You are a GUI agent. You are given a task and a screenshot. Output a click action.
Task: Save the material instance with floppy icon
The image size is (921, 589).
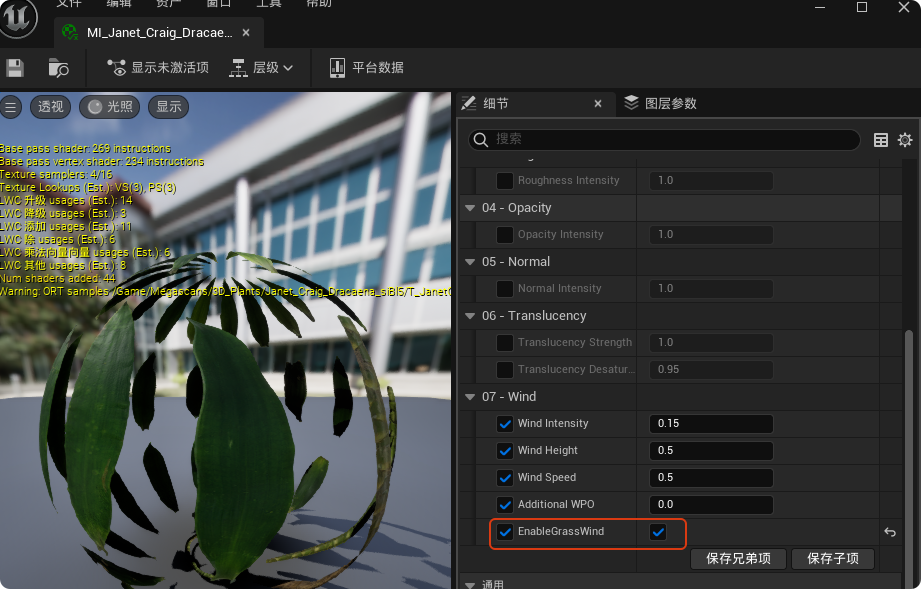(x=15, y=68)
